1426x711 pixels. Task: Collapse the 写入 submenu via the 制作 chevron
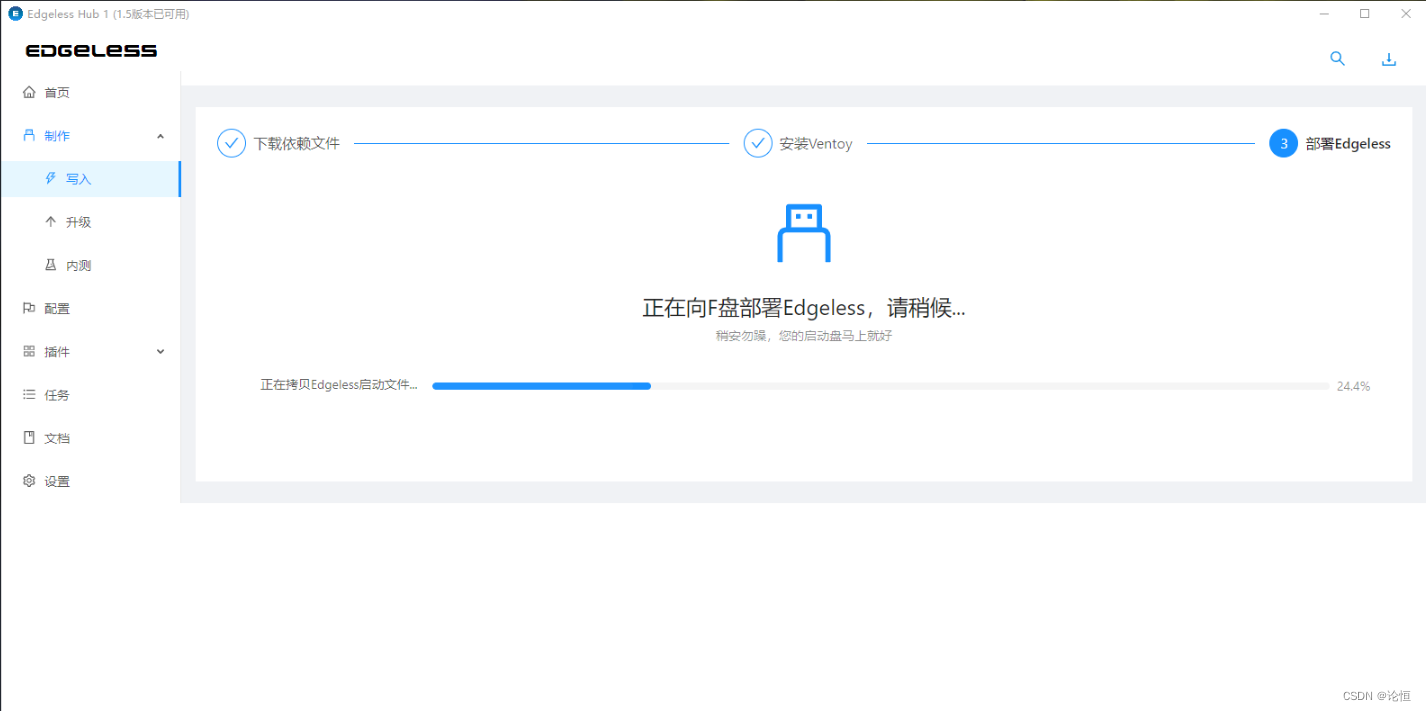point(159,135)
